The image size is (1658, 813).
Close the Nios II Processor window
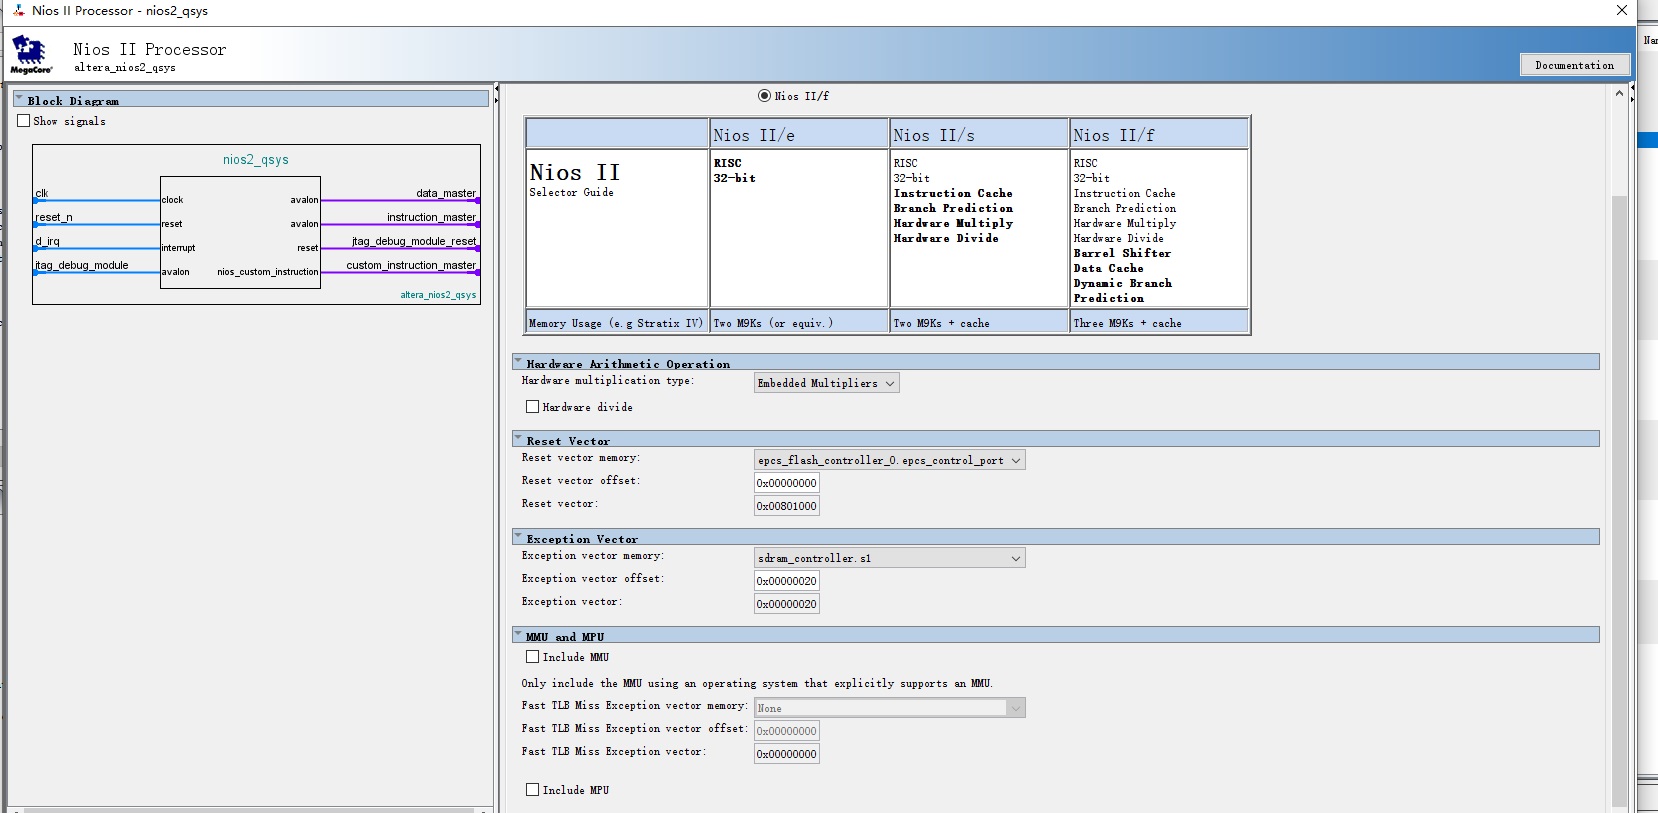point(1622,10)
